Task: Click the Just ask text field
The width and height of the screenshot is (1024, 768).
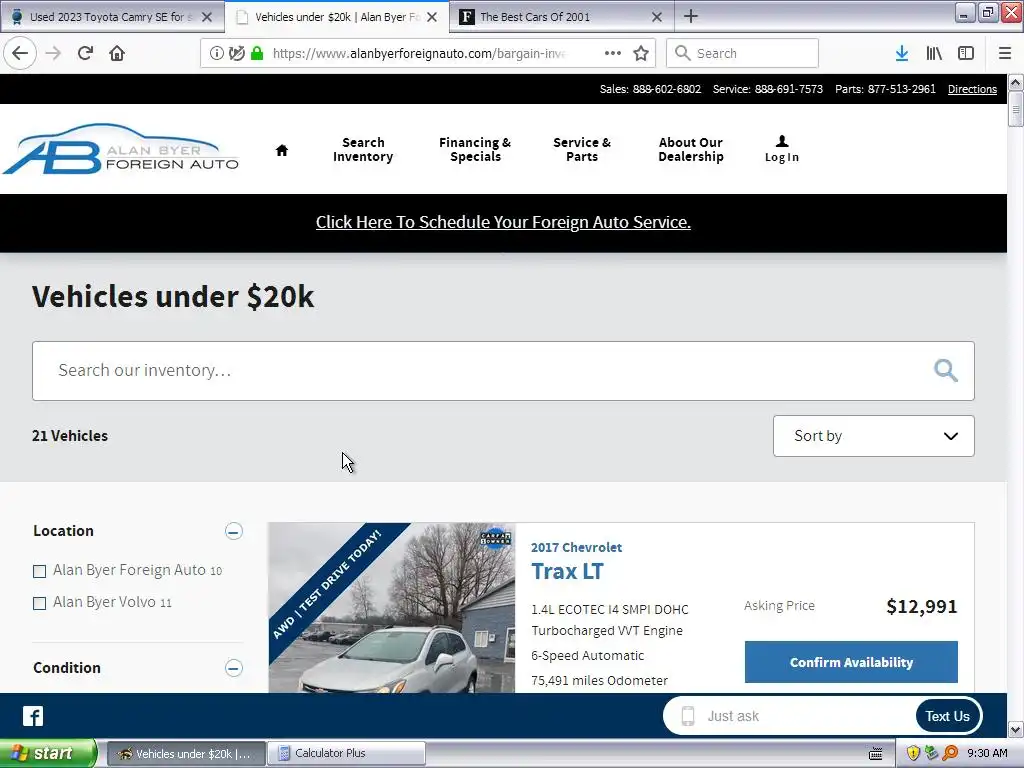Action: click(807, 716)
